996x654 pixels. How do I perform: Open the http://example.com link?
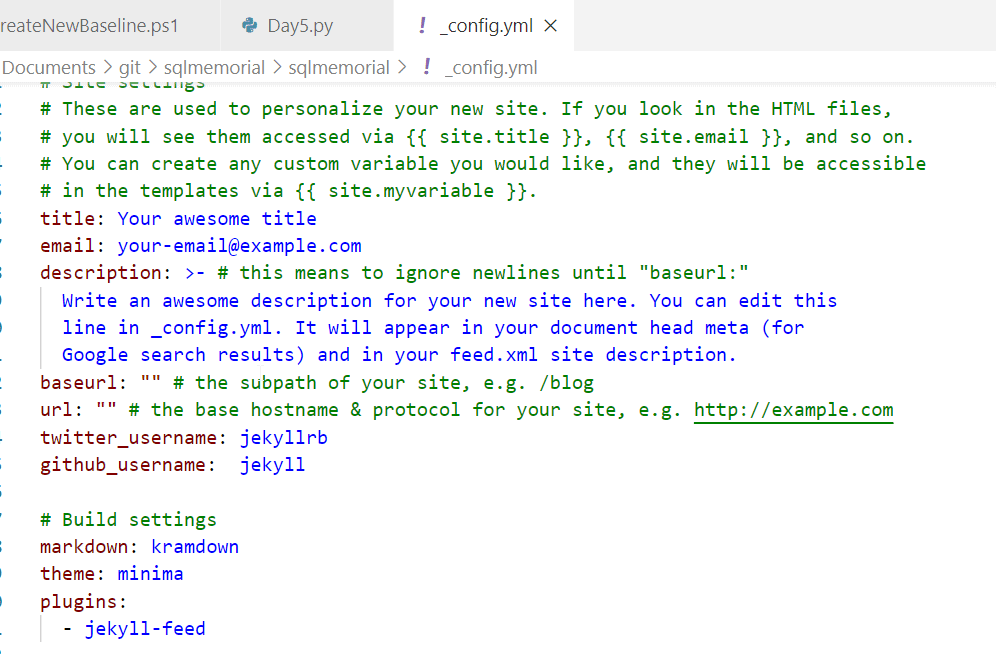point(793,410)
